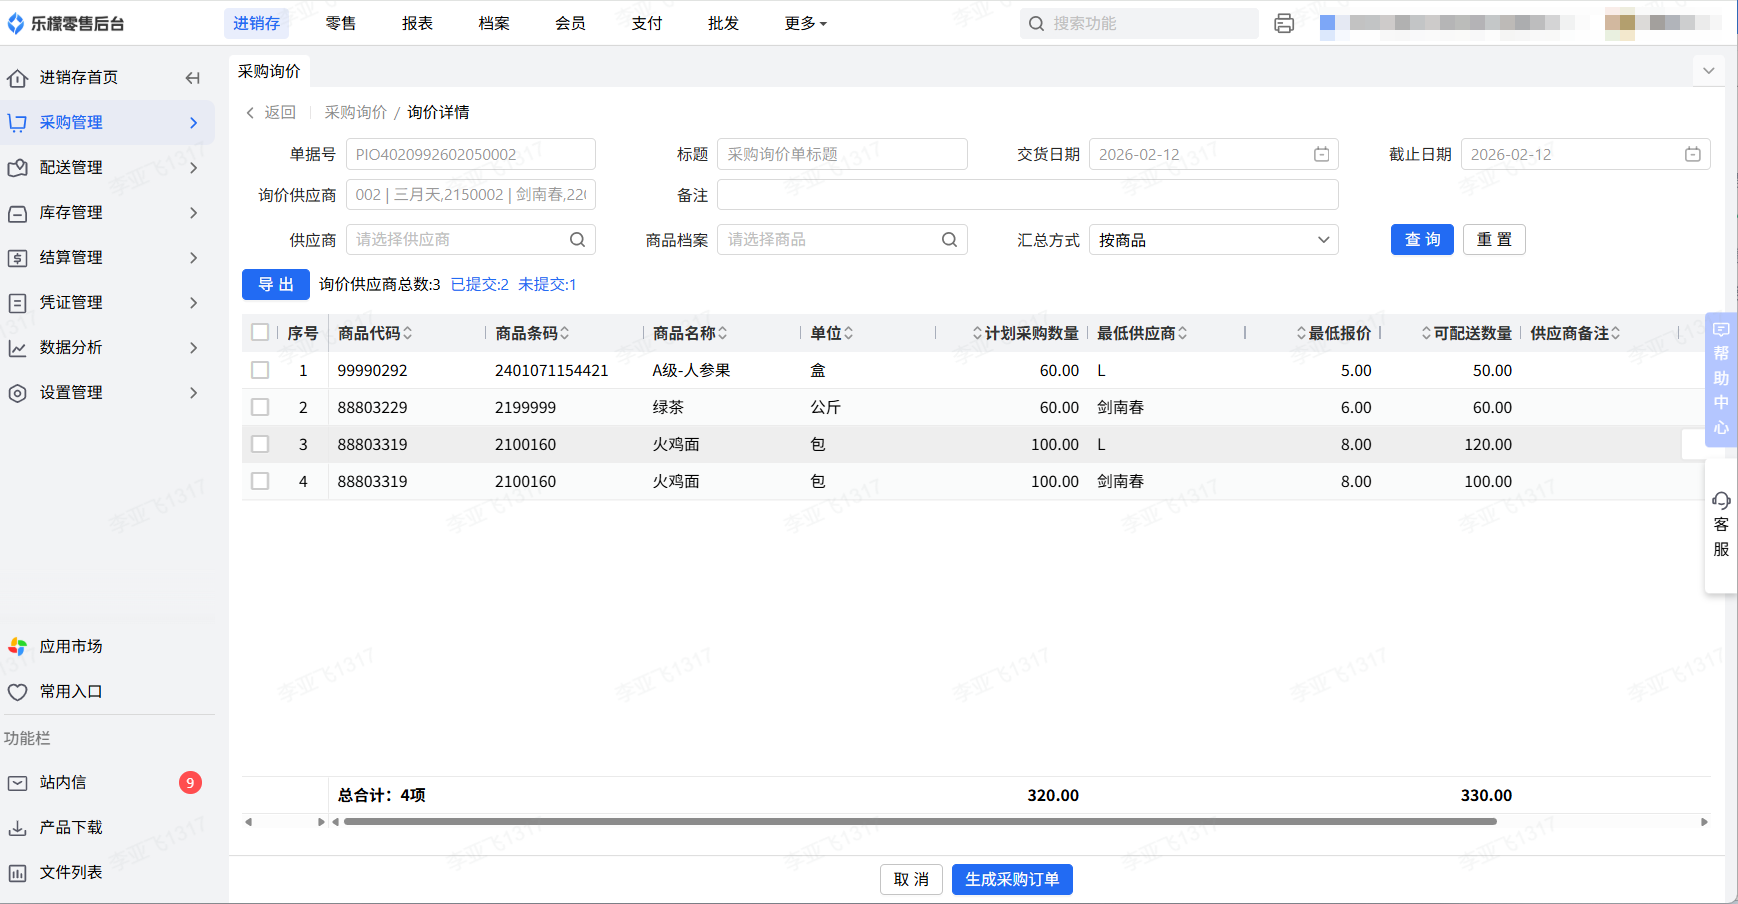Switch to the 报表 top menu
This screenshot has width=1738, height=904.
[x=417, y=23]
